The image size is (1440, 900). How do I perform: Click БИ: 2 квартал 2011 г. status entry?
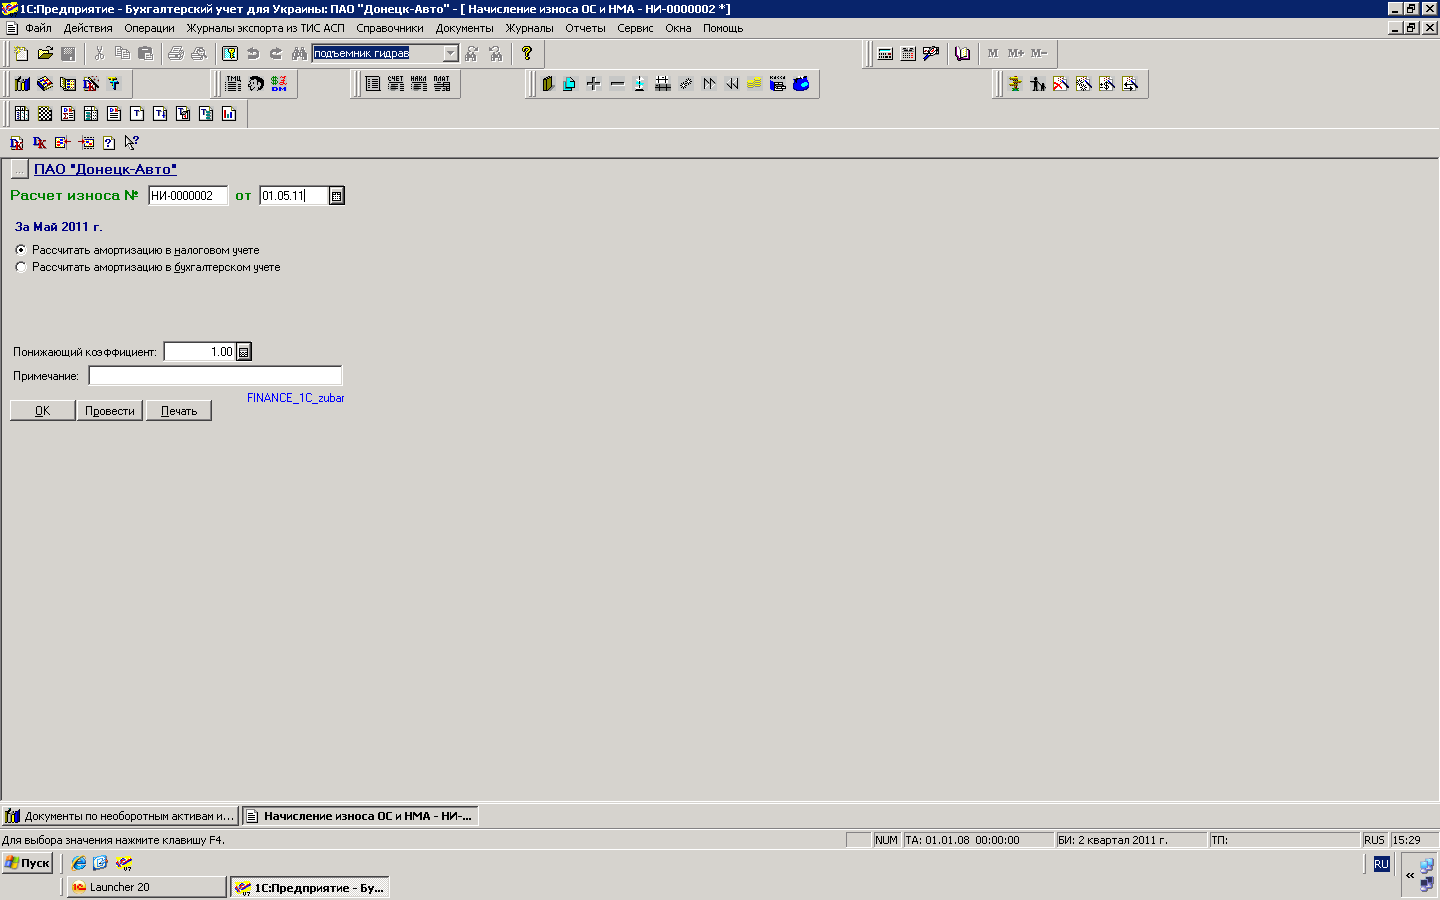click(1130, 840)
